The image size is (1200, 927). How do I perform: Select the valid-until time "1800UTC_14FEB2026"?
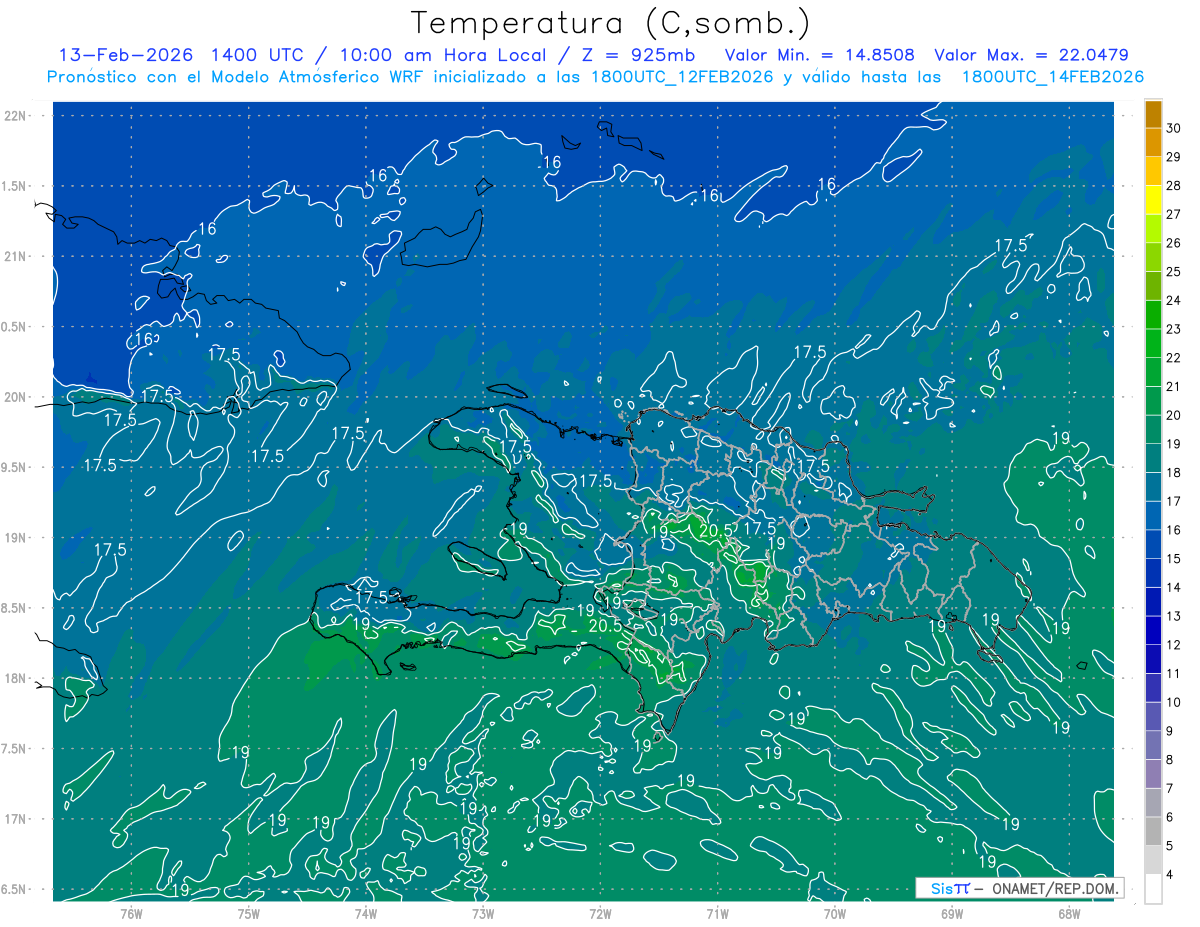(1052, 77)
